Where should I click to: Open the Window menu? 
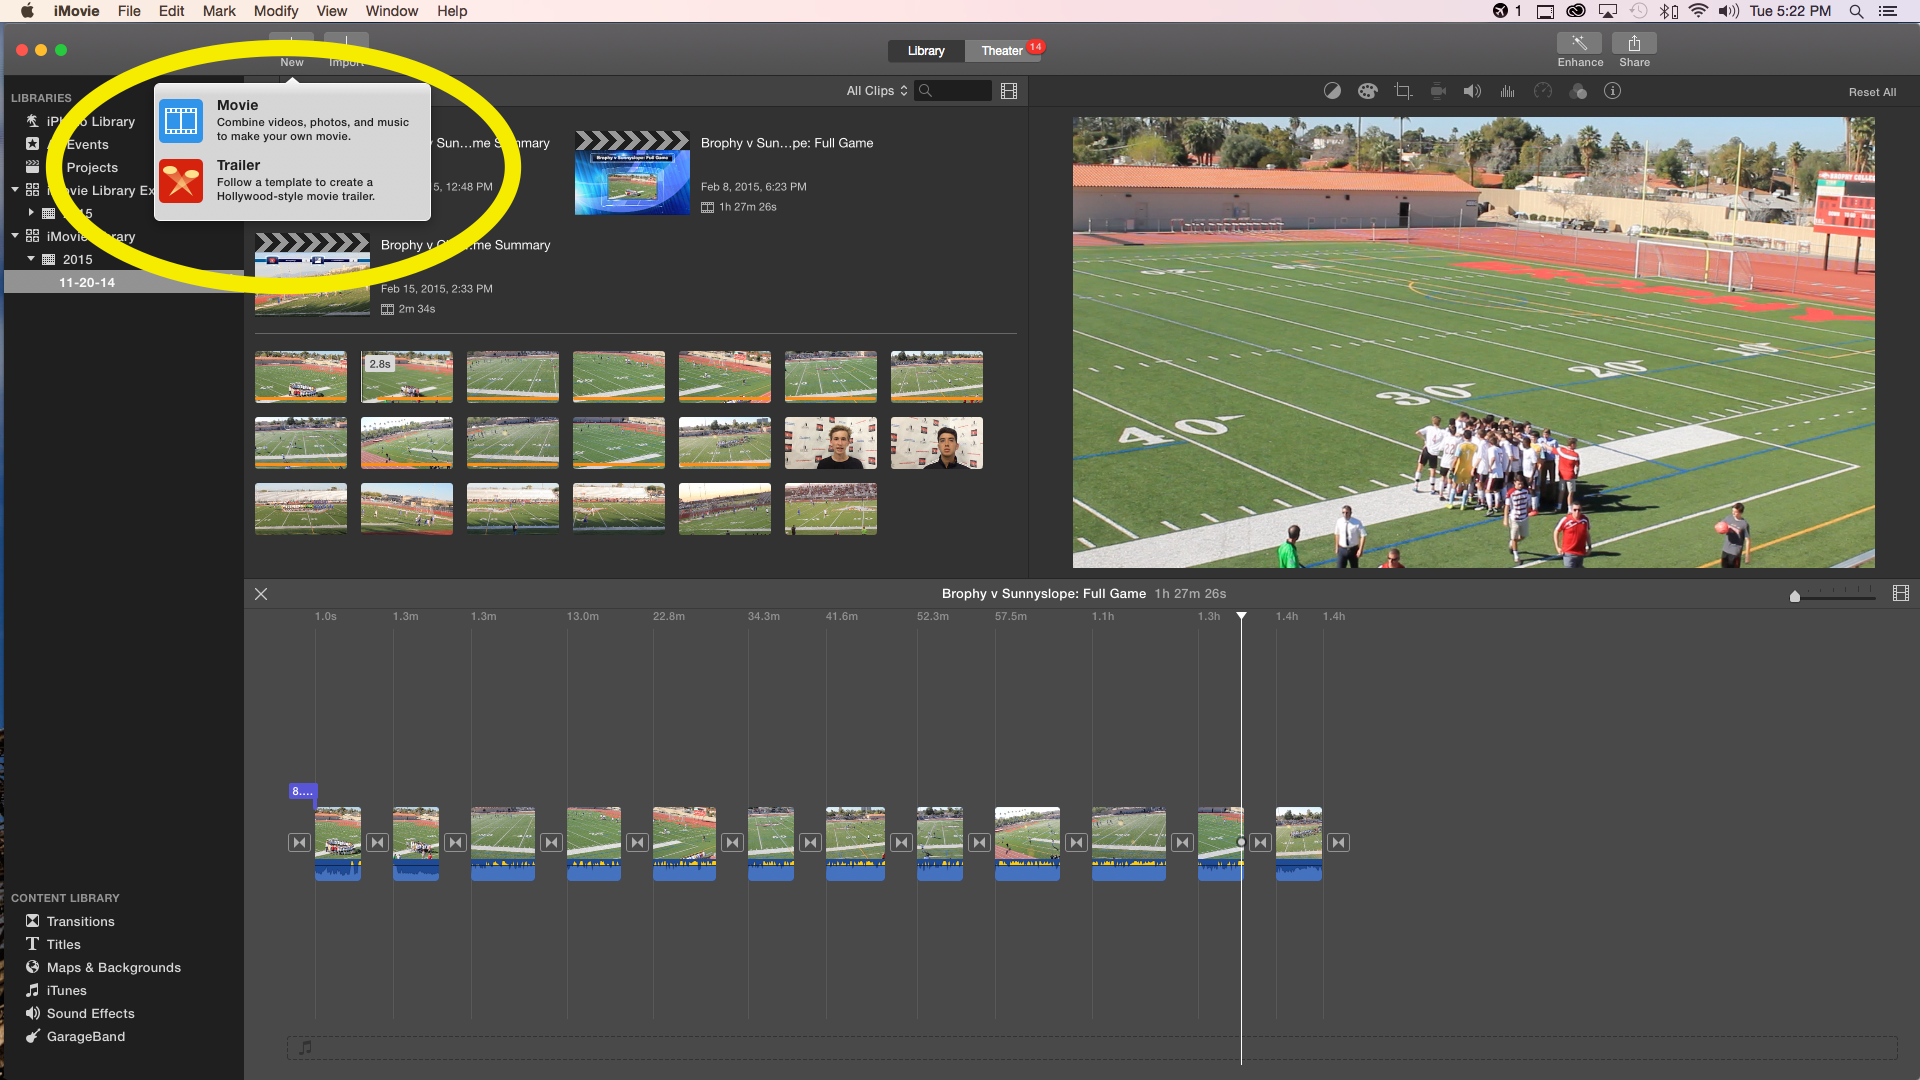[391, 11]
